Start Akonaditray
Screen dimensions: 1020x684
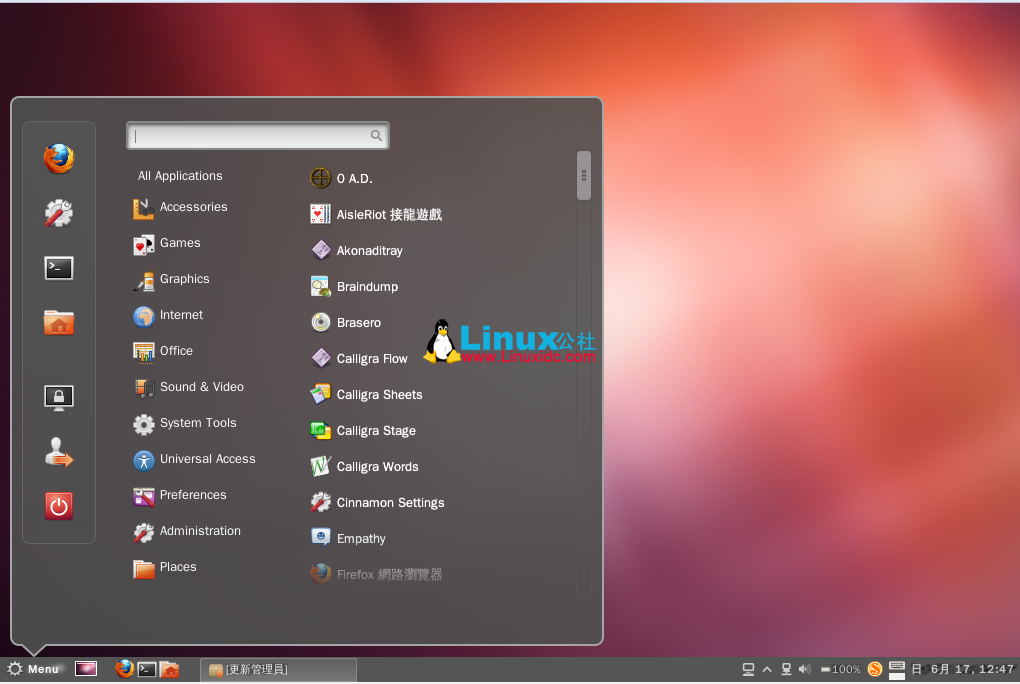point(356,251)
